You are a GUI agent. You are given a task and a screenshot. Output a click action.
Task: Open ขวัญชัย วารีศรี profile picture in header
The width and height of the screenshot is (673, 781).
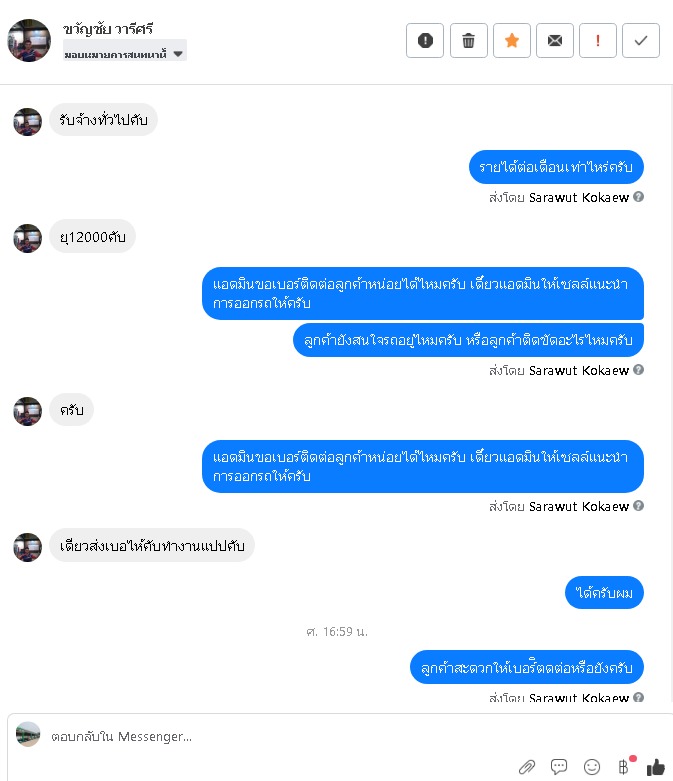tap(29, 40)
